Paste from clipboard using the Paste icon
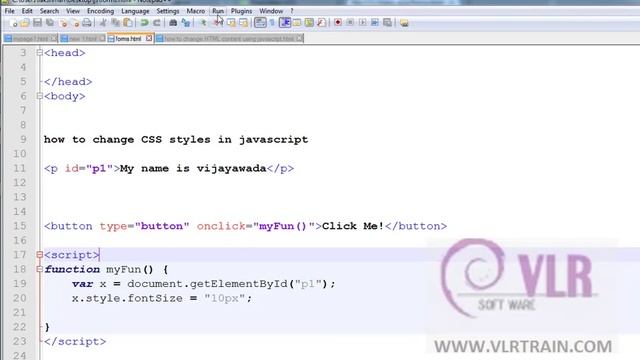Screen dimensions: 640x360 128,23
